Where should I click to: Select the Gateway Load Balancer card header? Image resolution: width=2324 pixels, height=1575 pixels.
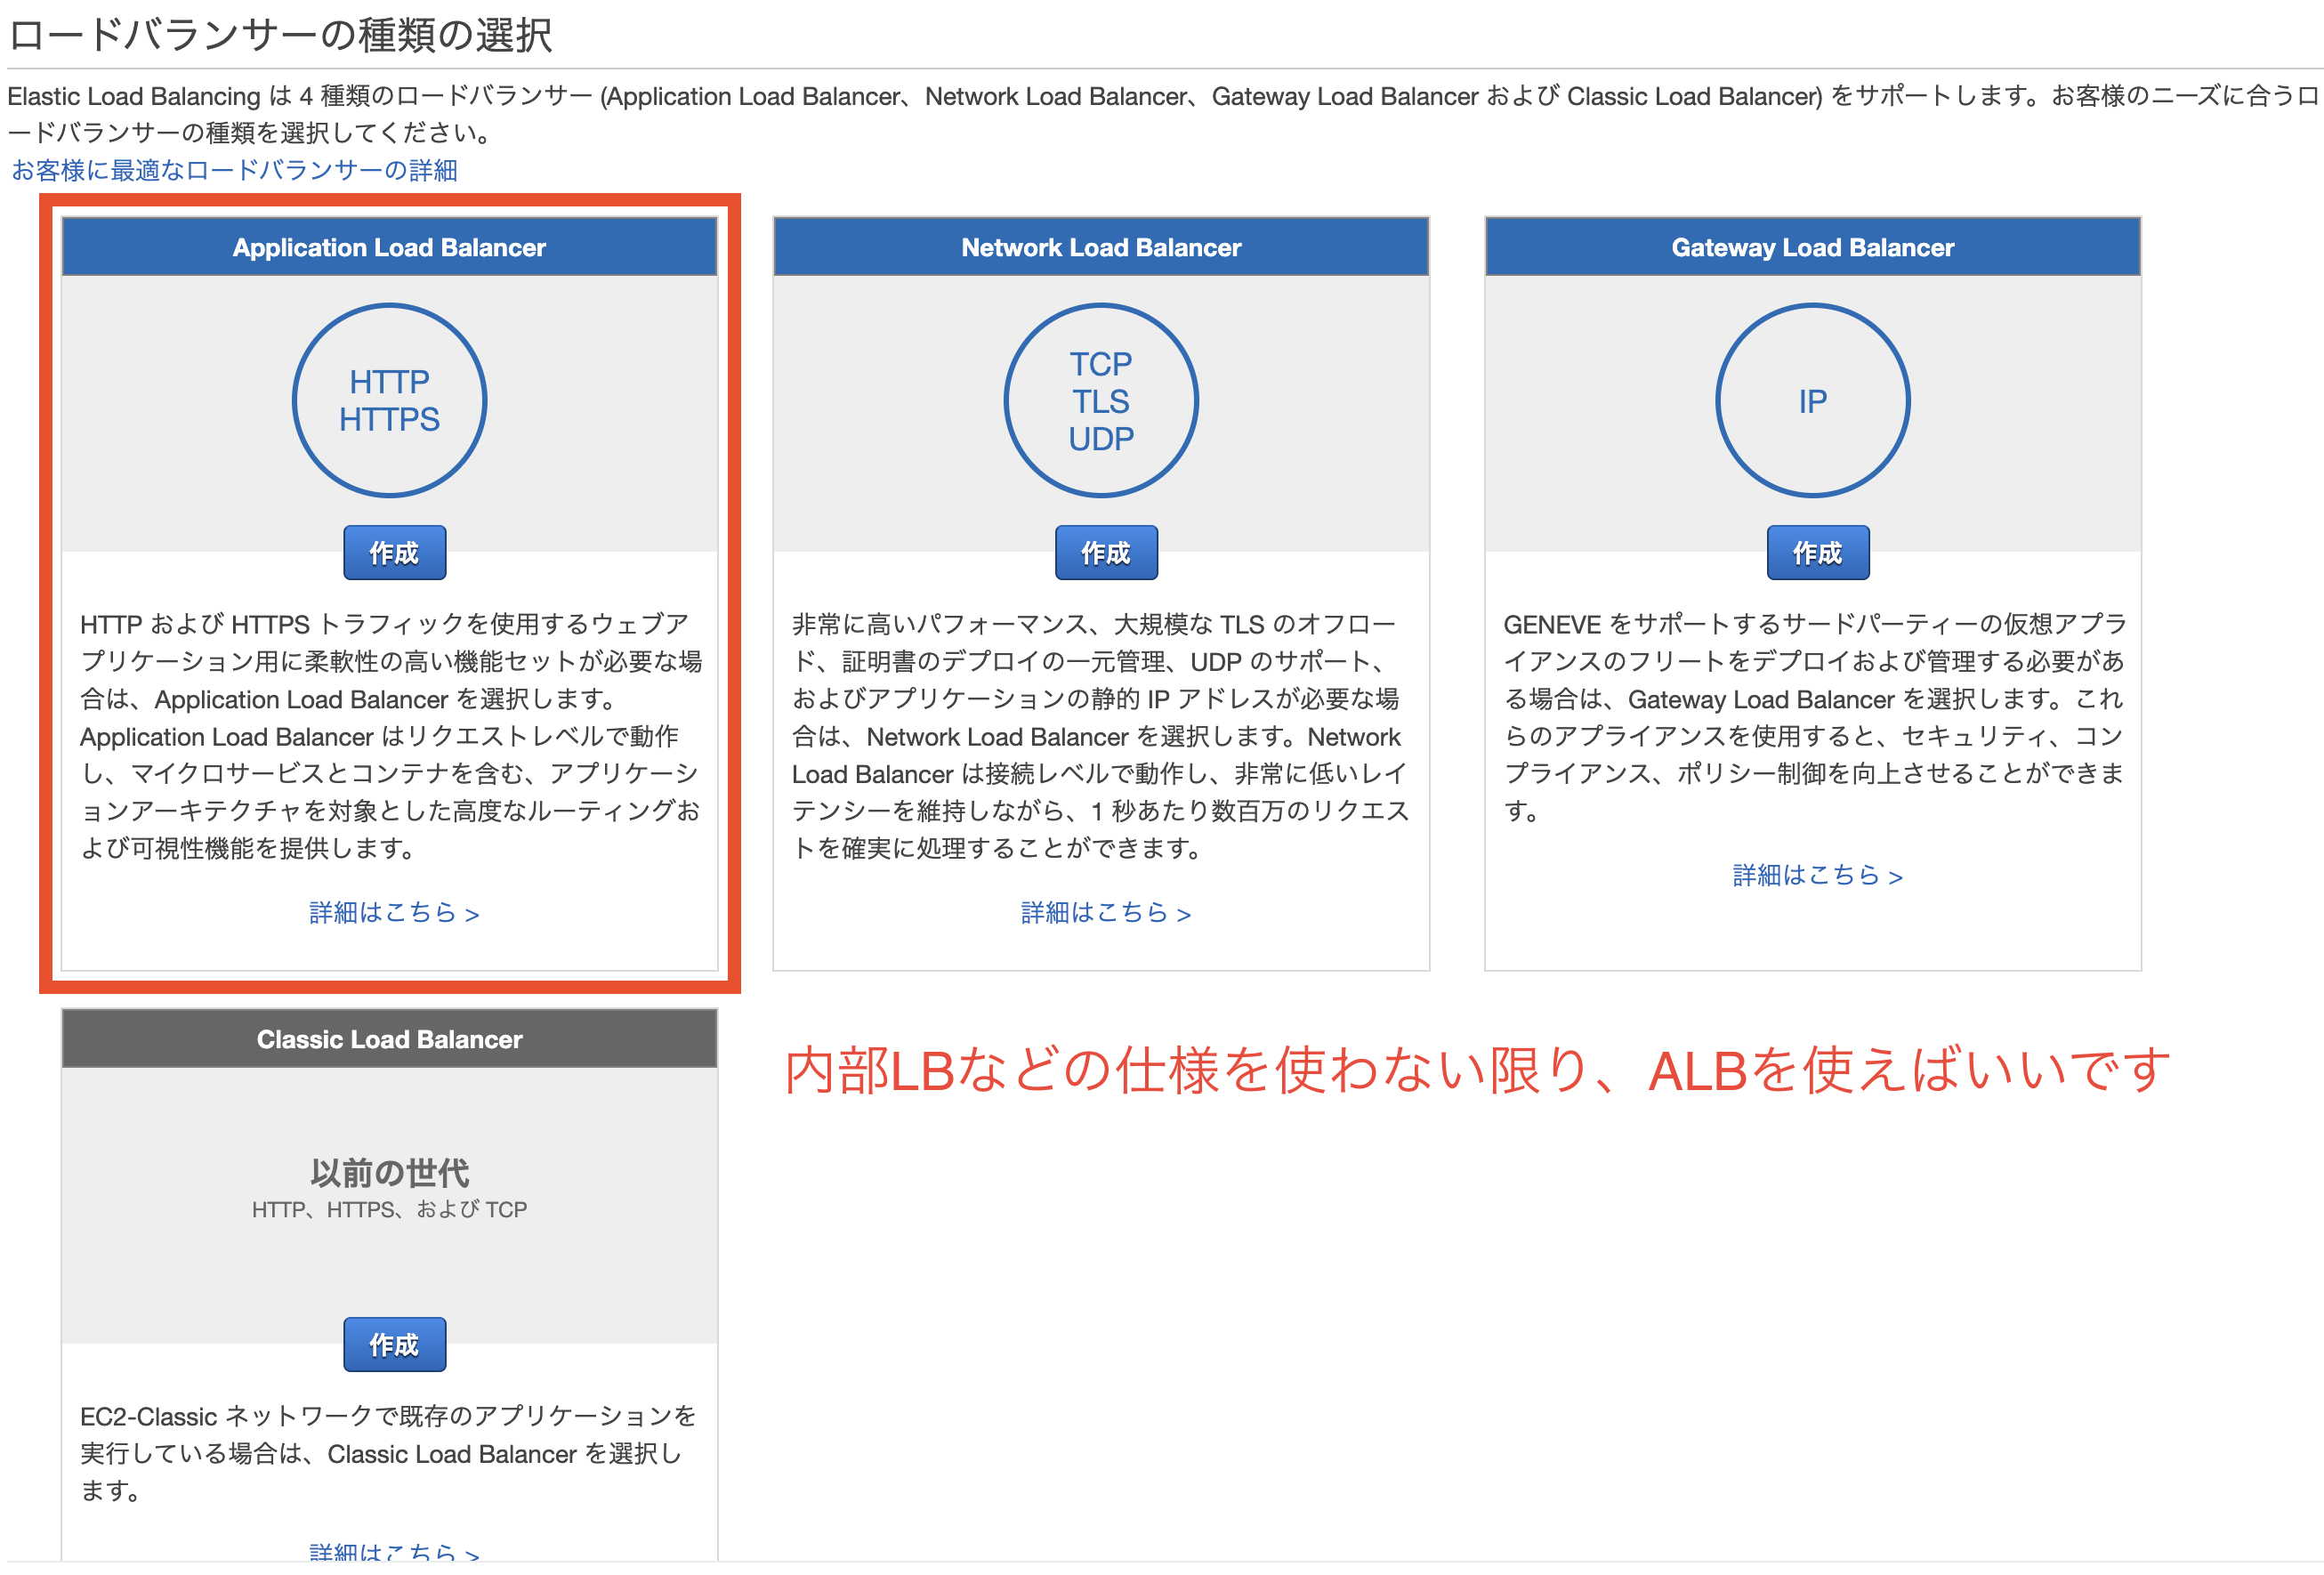[1812, 247]
